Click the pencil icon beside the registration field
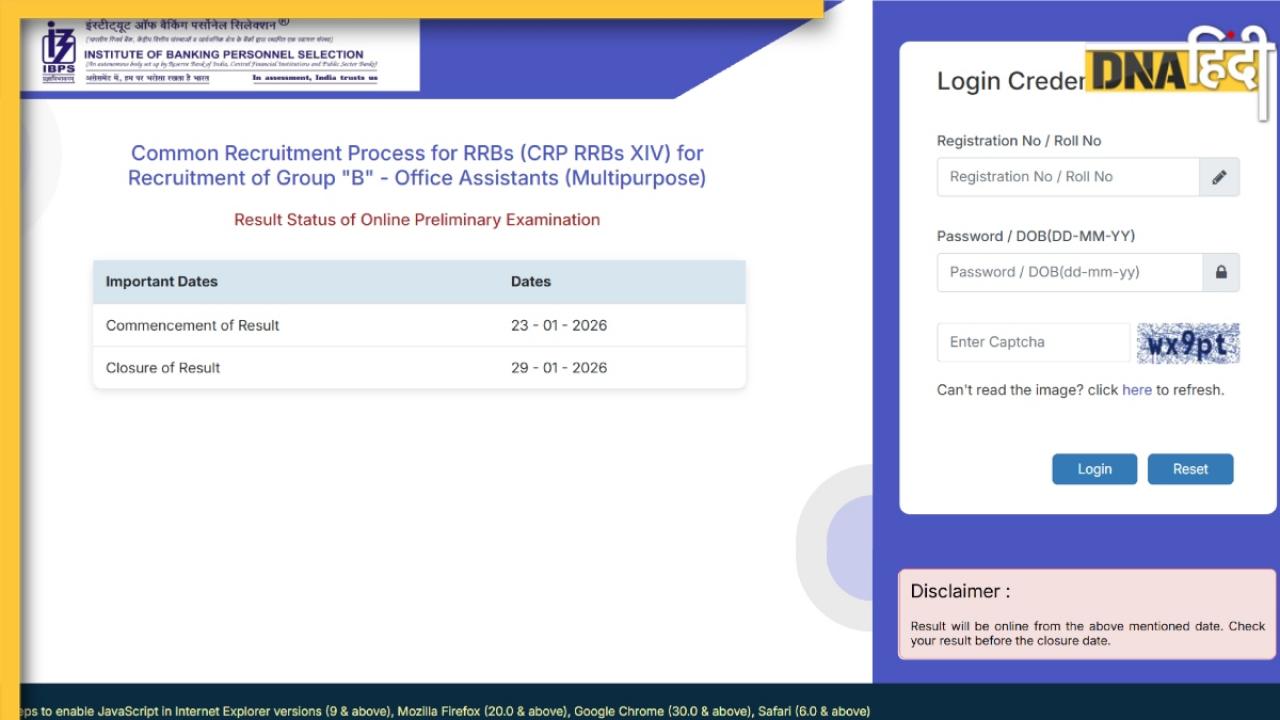 [x=1219, y=177]
